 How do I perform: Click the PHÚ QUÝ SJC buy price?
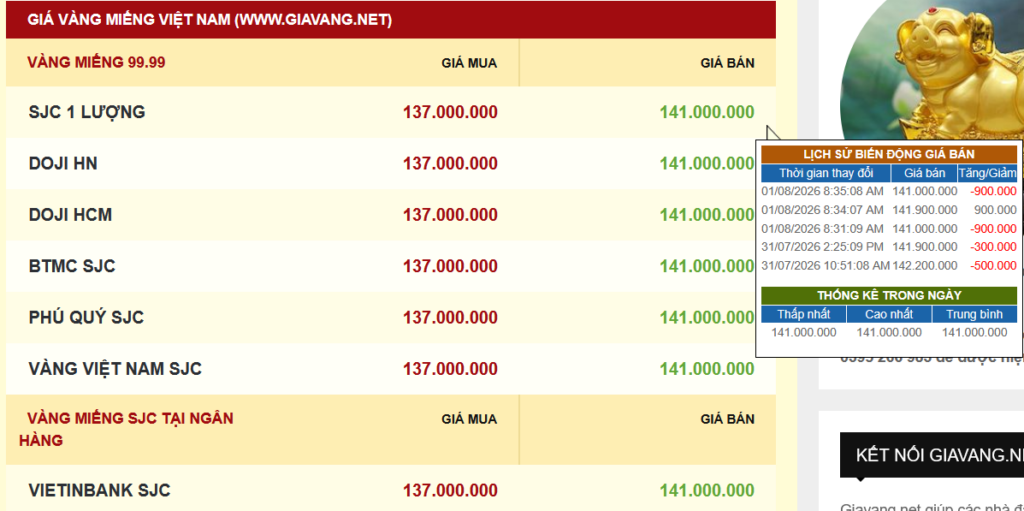tap(450, 318)
